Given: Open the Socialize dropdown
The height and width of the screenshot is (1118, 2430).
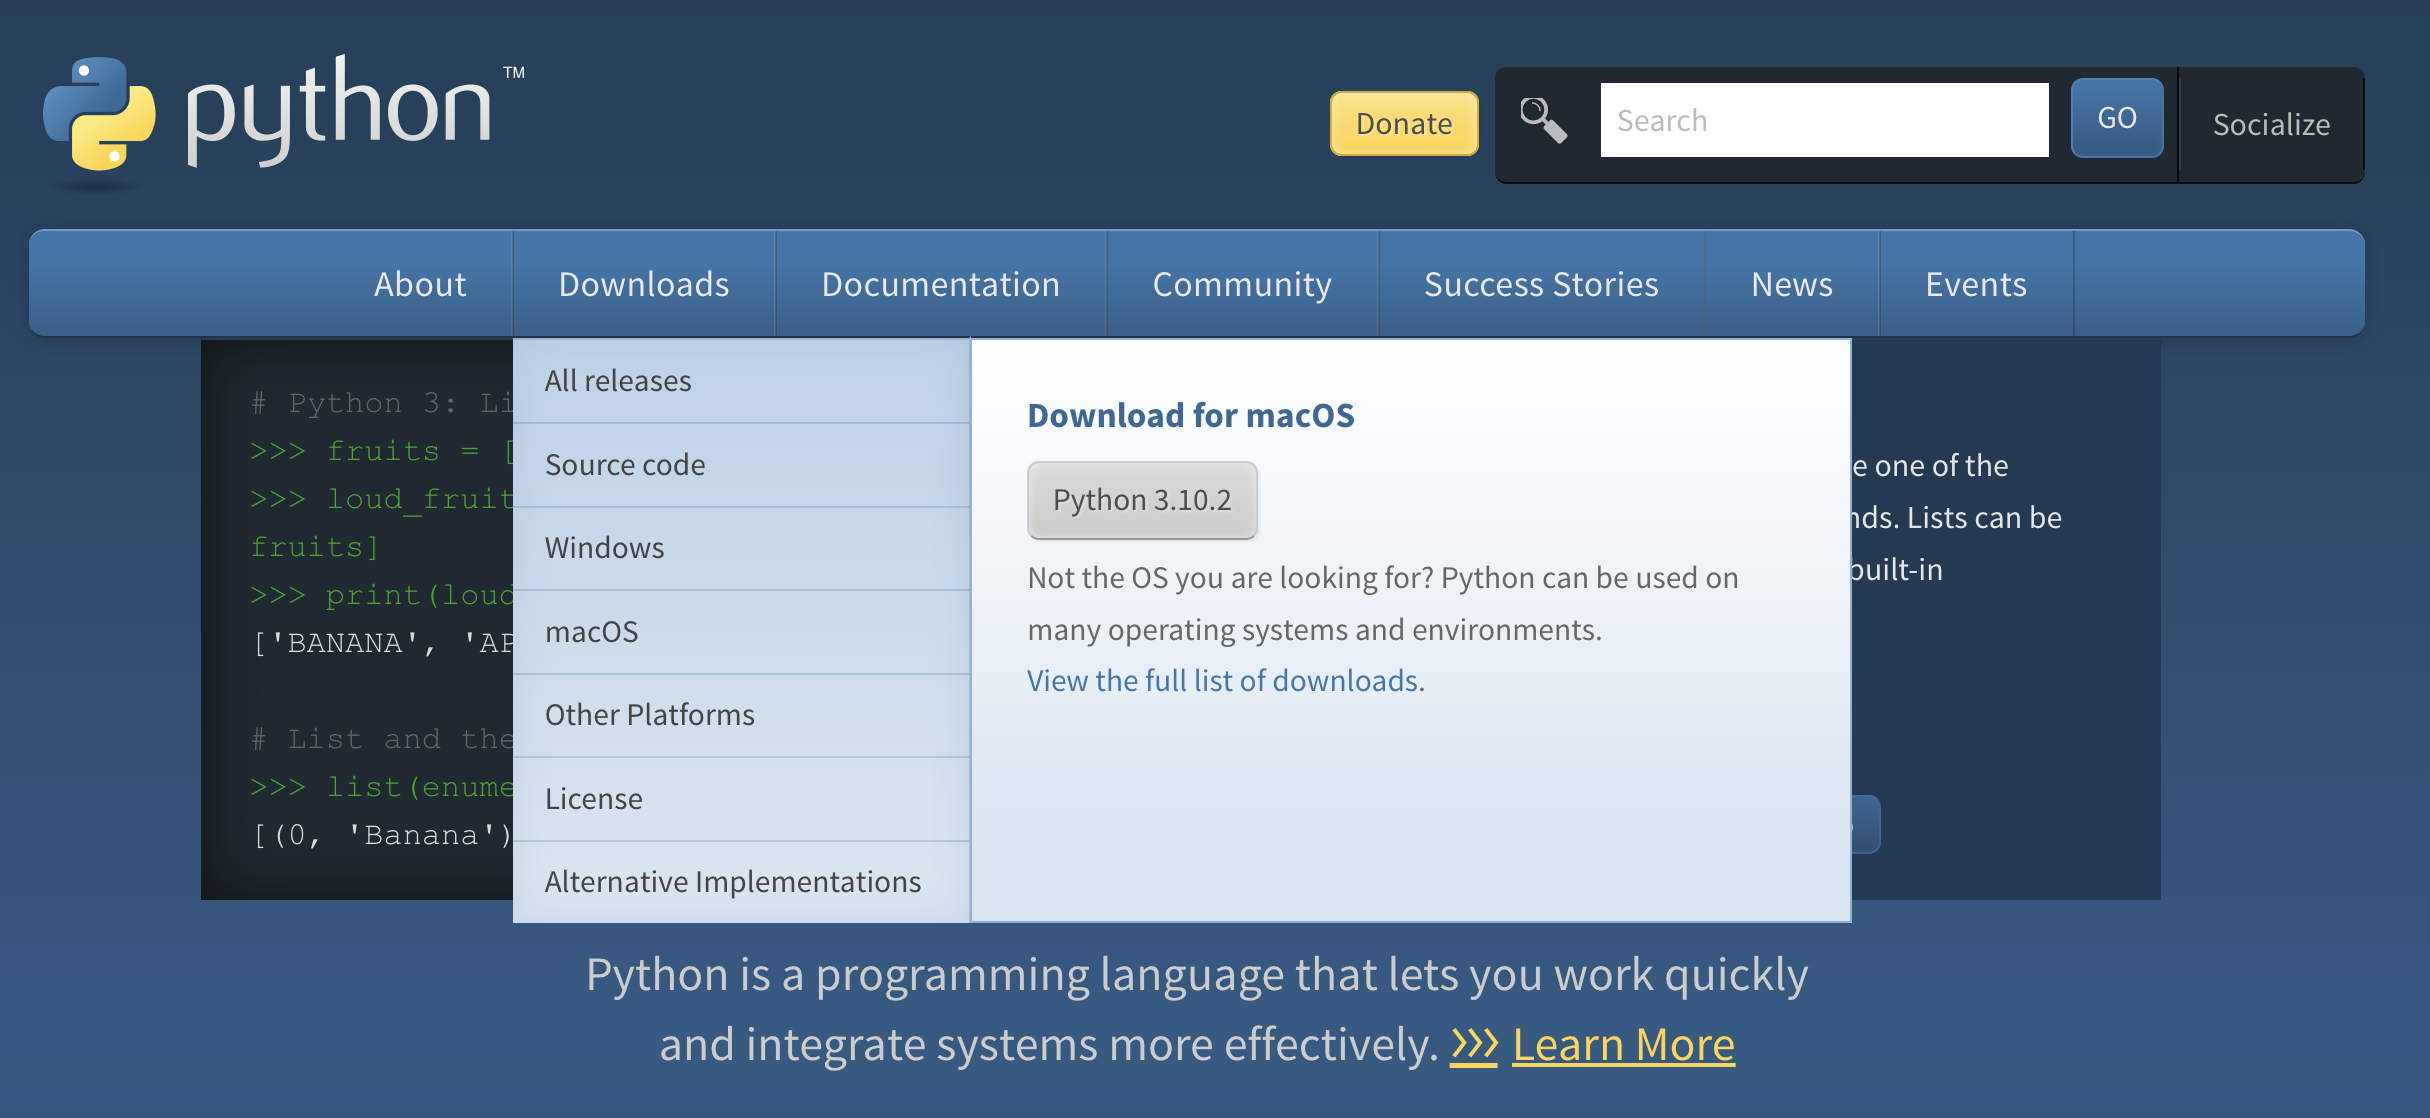Looking at the screenshot, I should coord(2270,125).
